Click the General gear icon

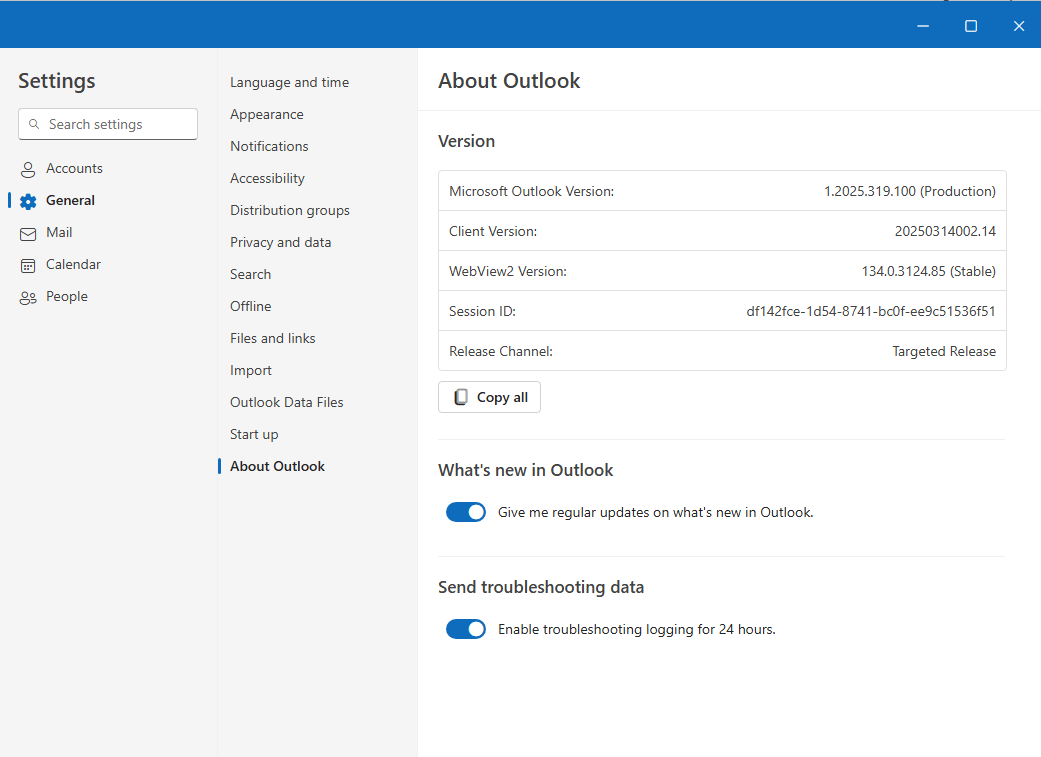(28, 201)
